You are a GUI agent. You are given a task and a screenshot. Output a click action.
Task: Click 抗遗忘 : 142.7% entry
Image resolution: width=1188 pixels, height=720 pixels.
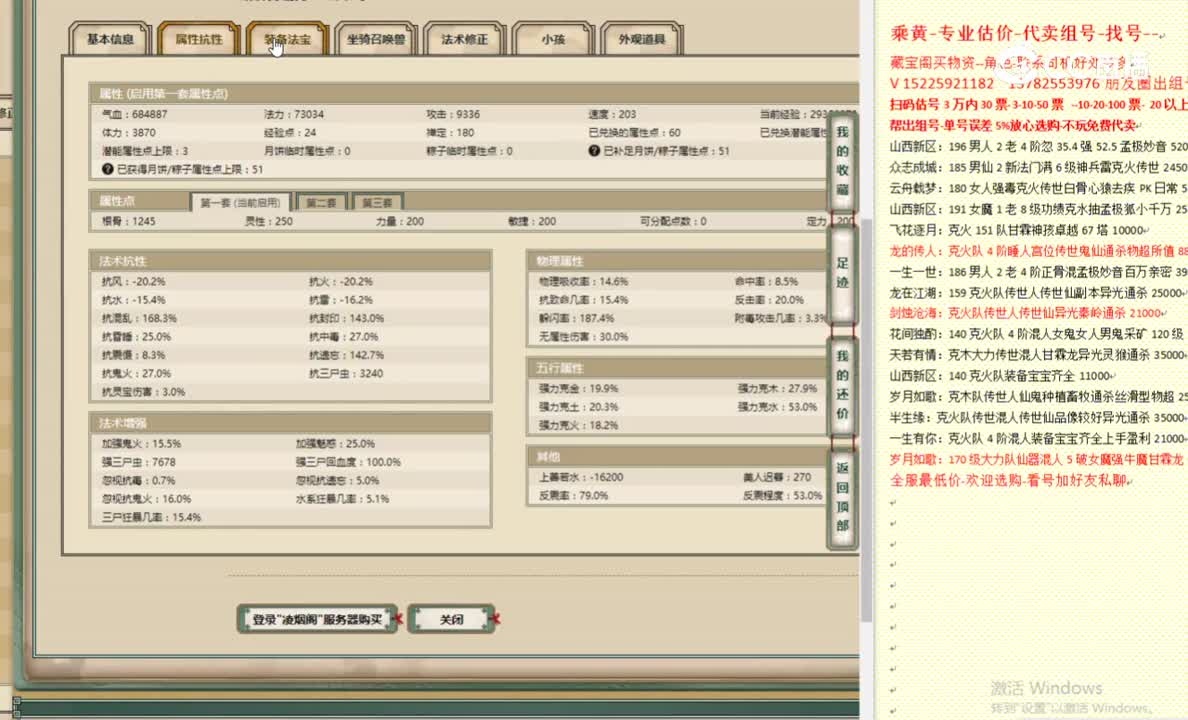(347, 355)
